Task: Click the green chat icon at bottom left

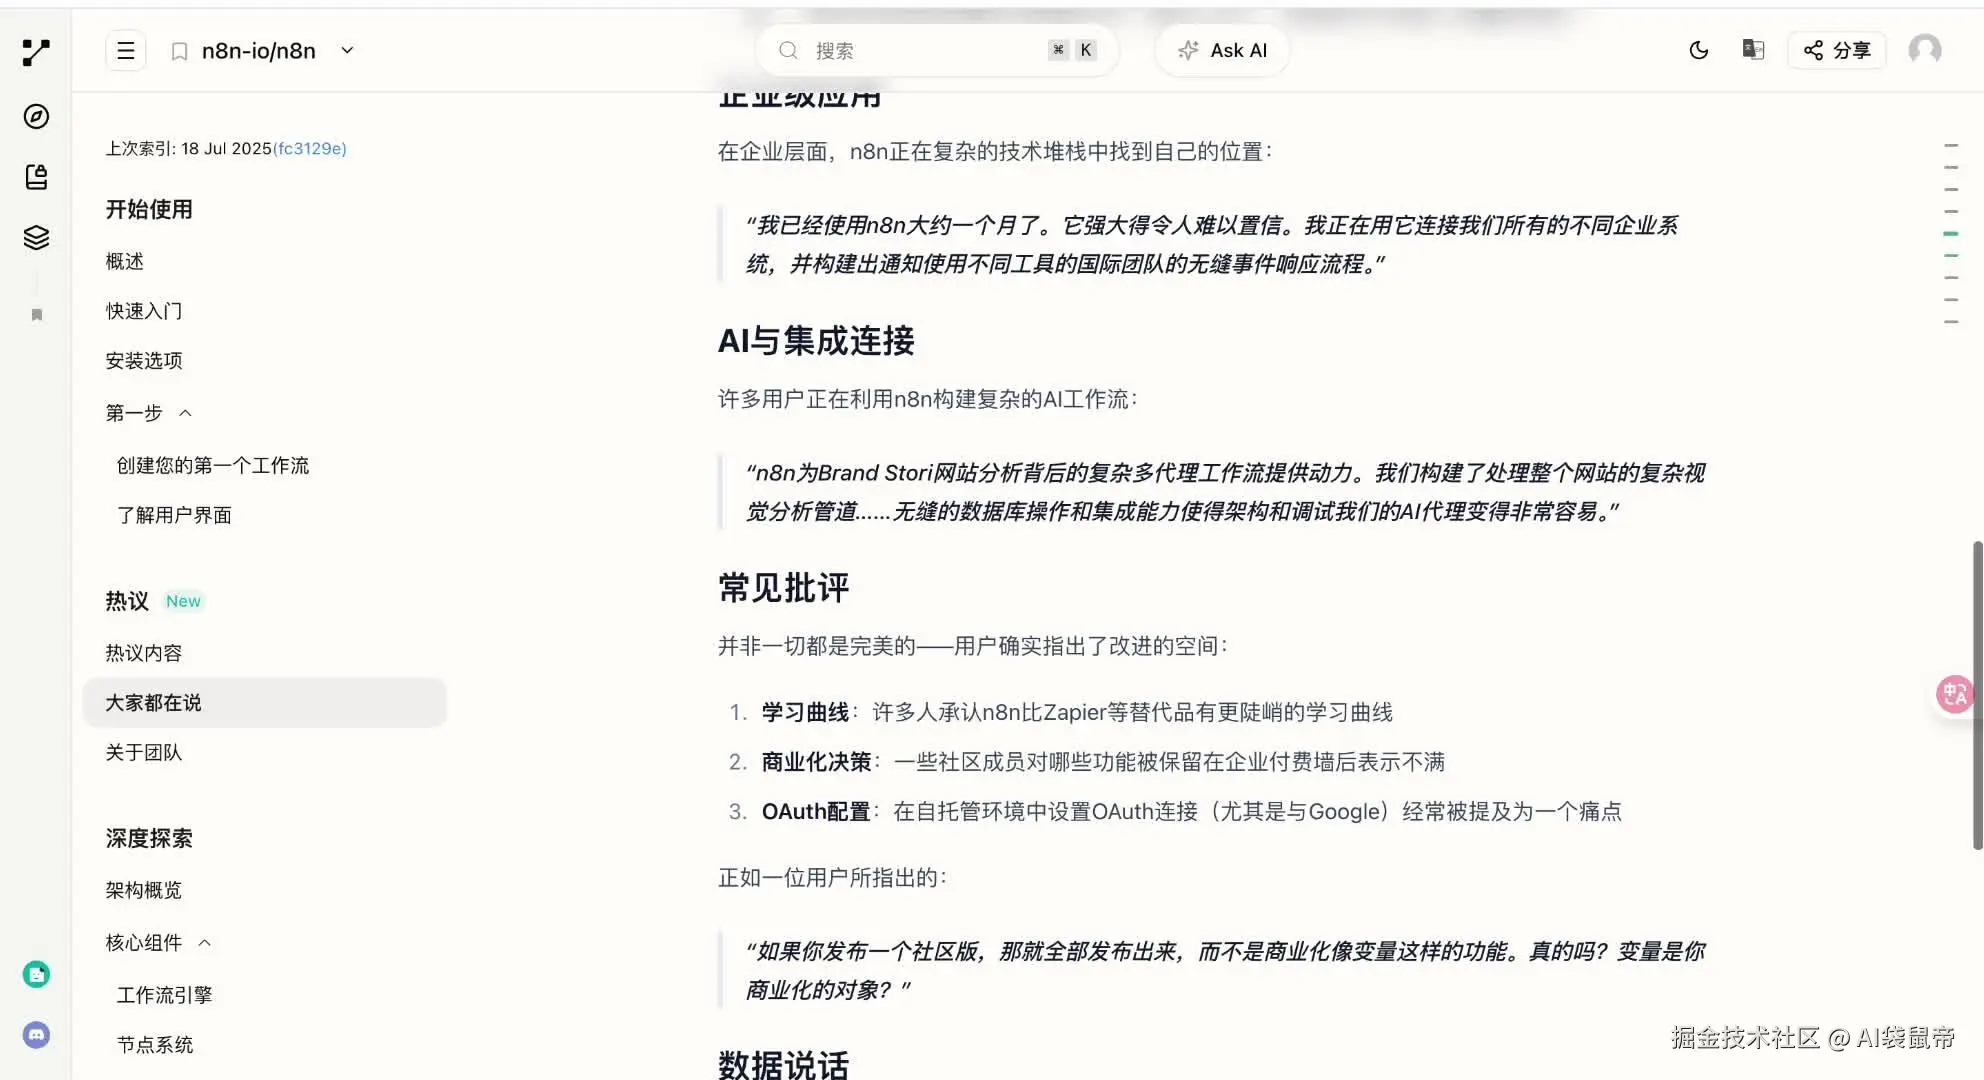Action: point(36,973)
